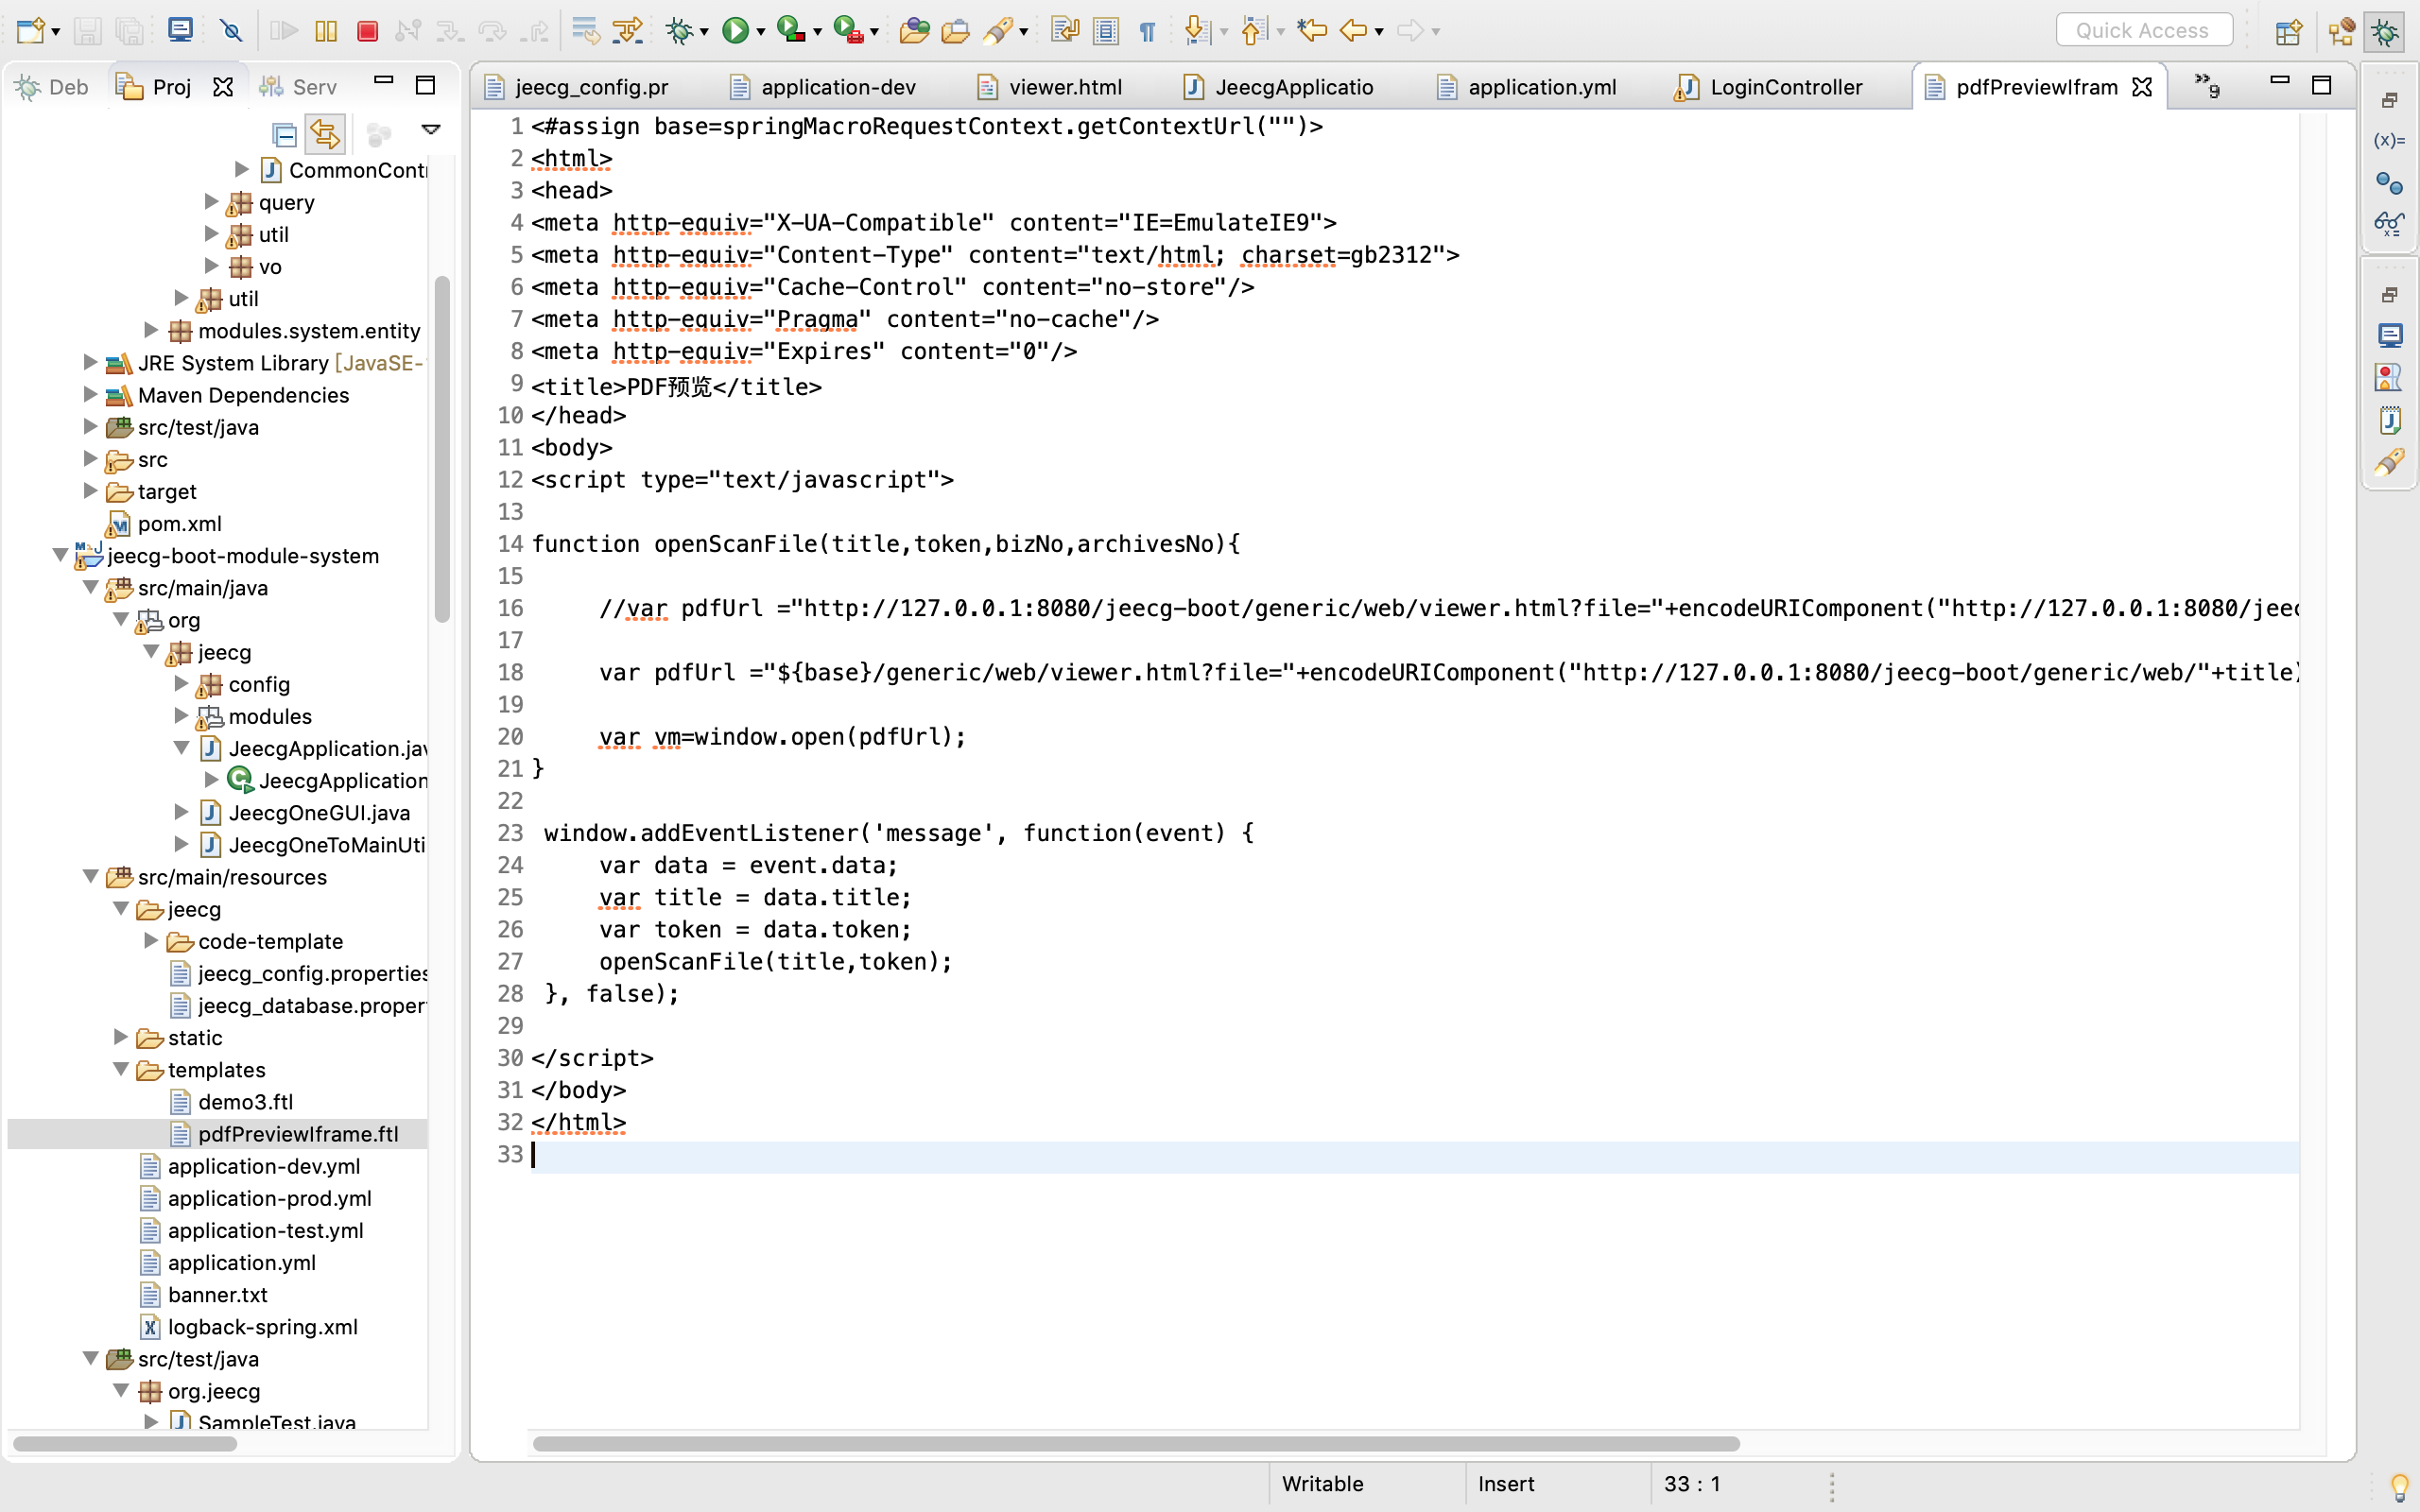The image size is (2420, 1512).
Task: Open the Variables (x)= view icon
Action: tap(2389, 140)
